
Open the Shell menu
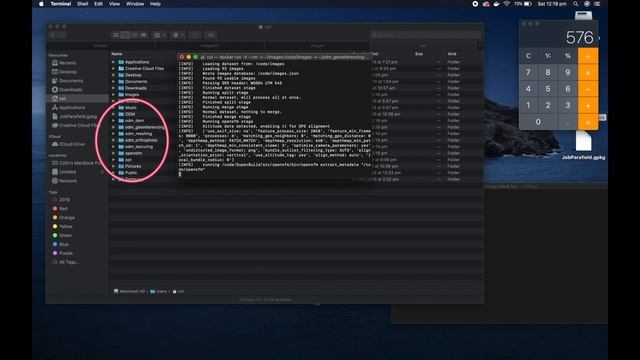[x=82, y=4]
